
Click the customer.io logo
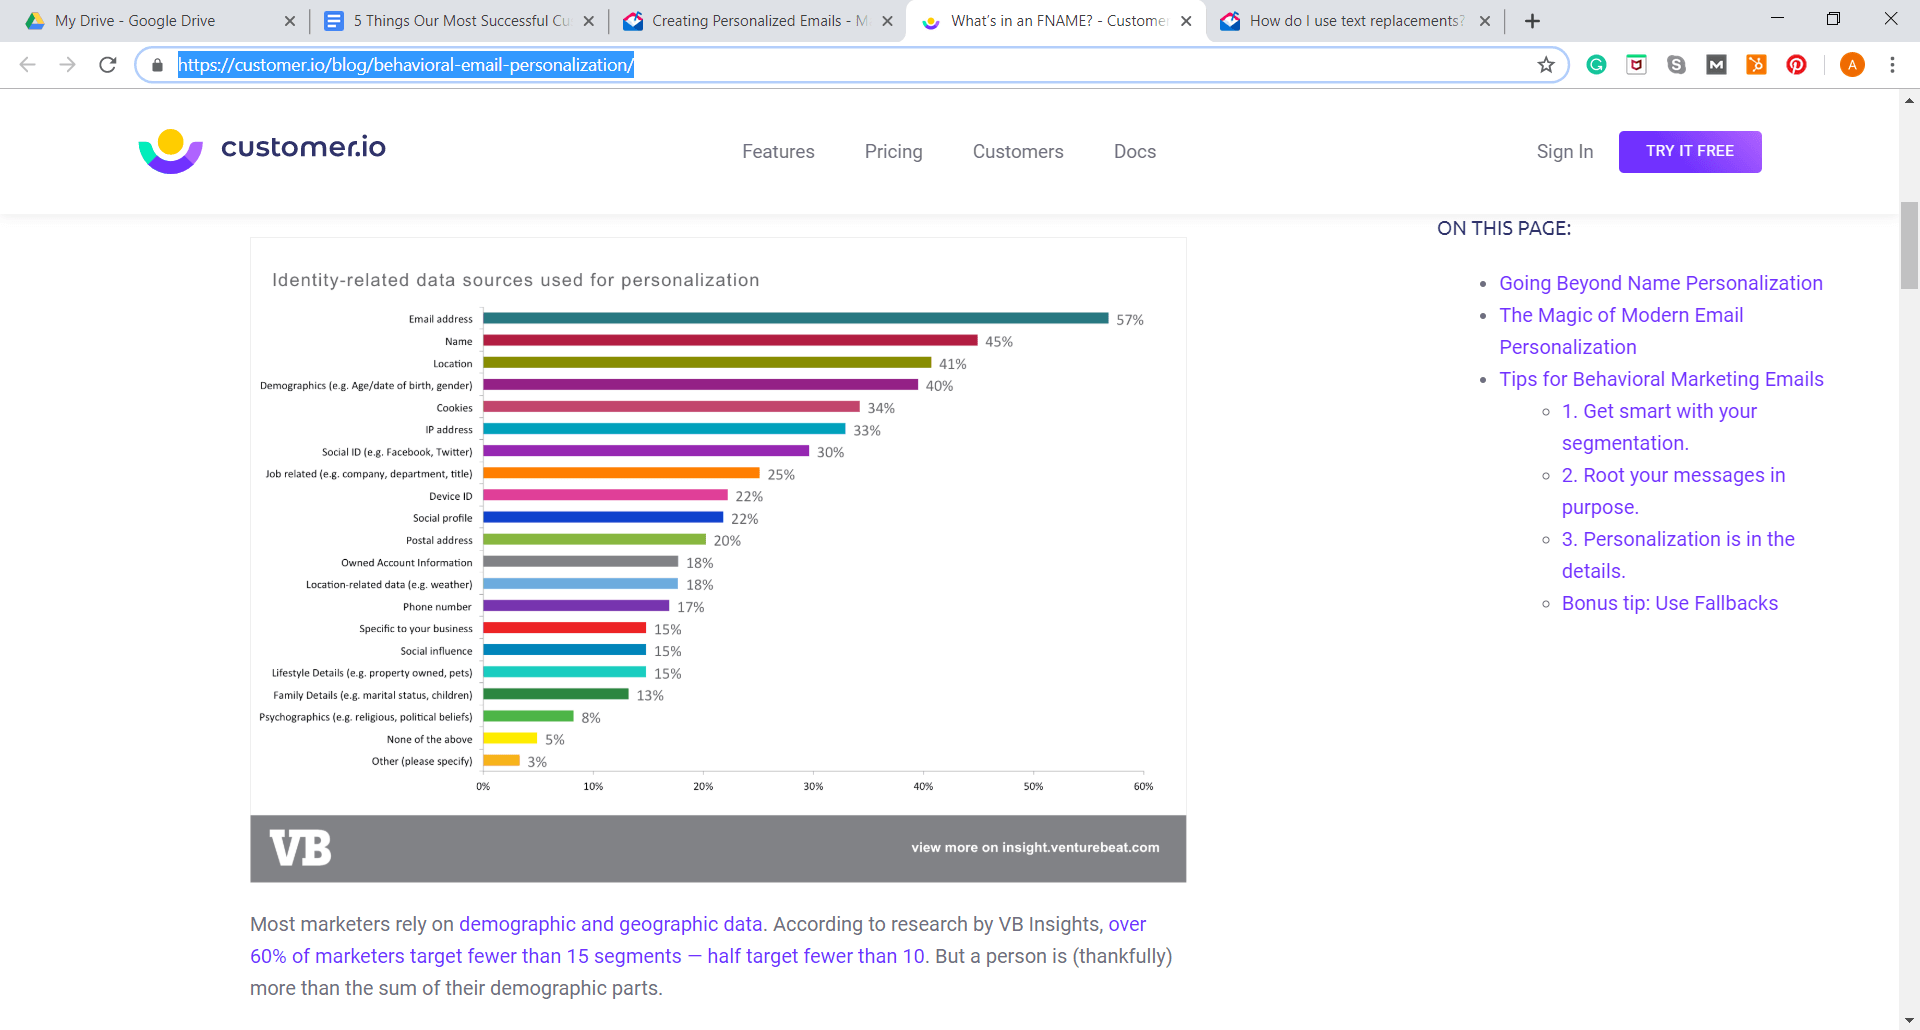(262, 150)
